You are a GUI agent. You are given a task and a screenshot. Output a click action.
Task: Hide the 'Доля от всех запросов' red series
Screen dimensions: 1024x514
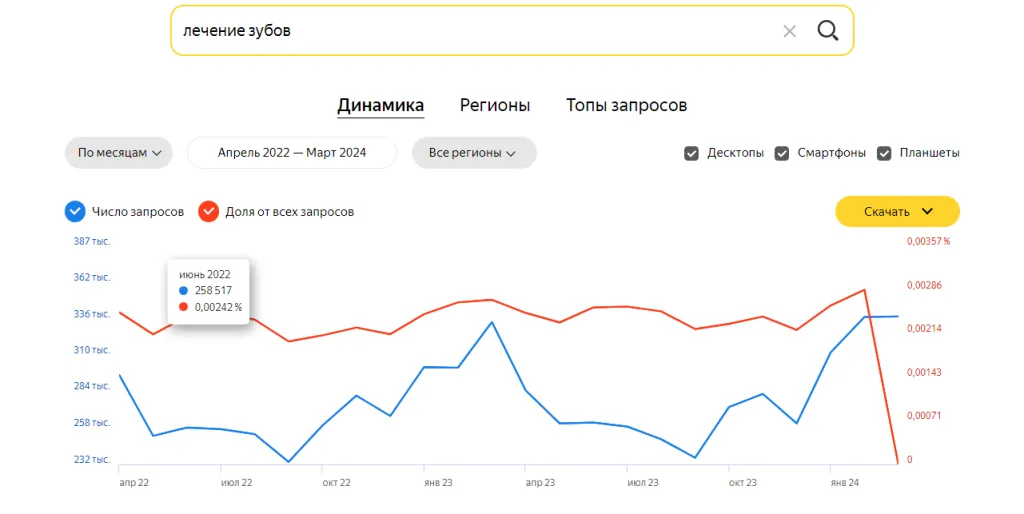pos(208,212)
